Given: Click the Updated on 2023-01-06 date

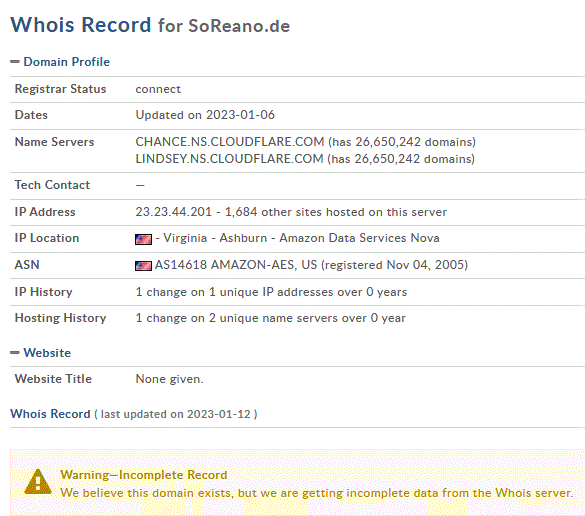Looking at the screenshot, I should point(205,115).
